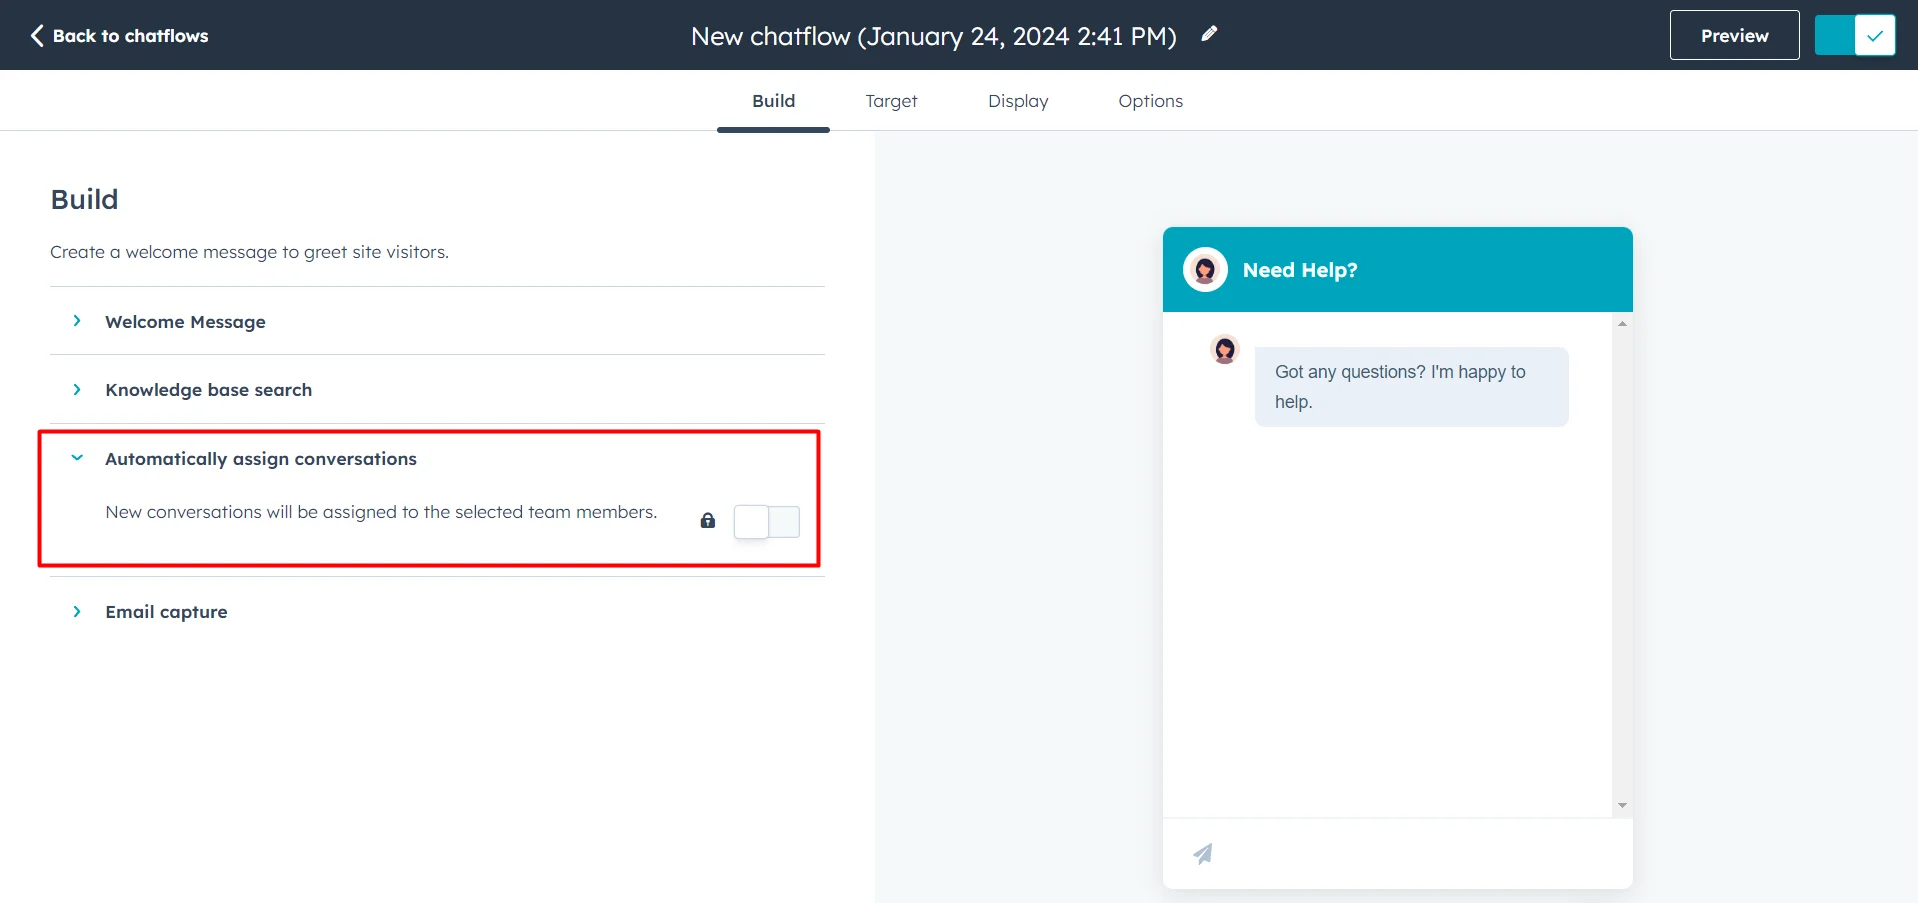Click chat preview scroll down arrow

[x=1622, y=805]
